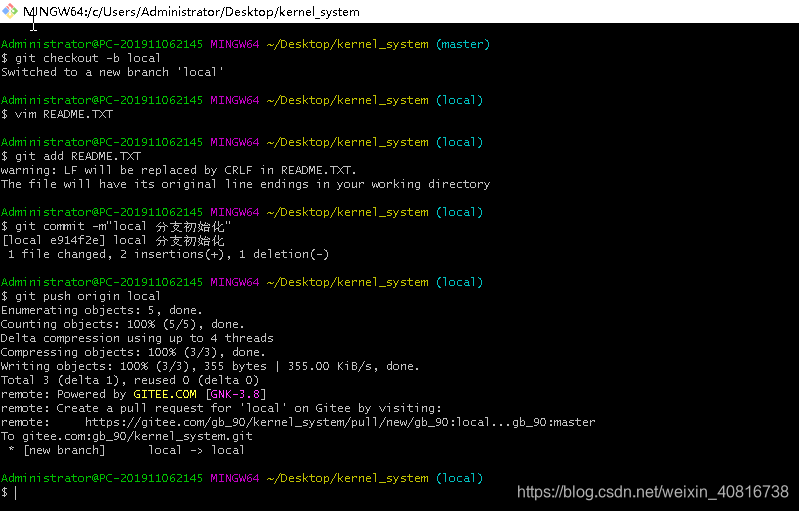The image size is (799, 511).
Task: Click the '[new branch] local -> local' line
Action: pos(126,450)
